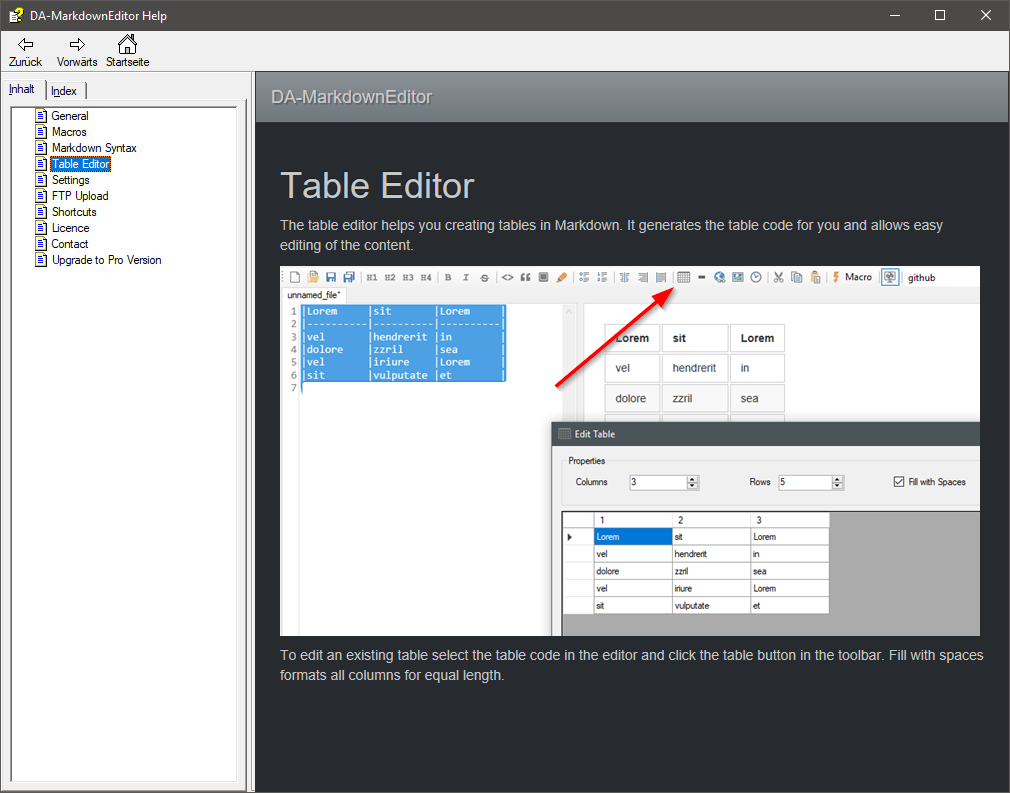
Task: Click the page icon beside Licence
Action: point(41,228)
